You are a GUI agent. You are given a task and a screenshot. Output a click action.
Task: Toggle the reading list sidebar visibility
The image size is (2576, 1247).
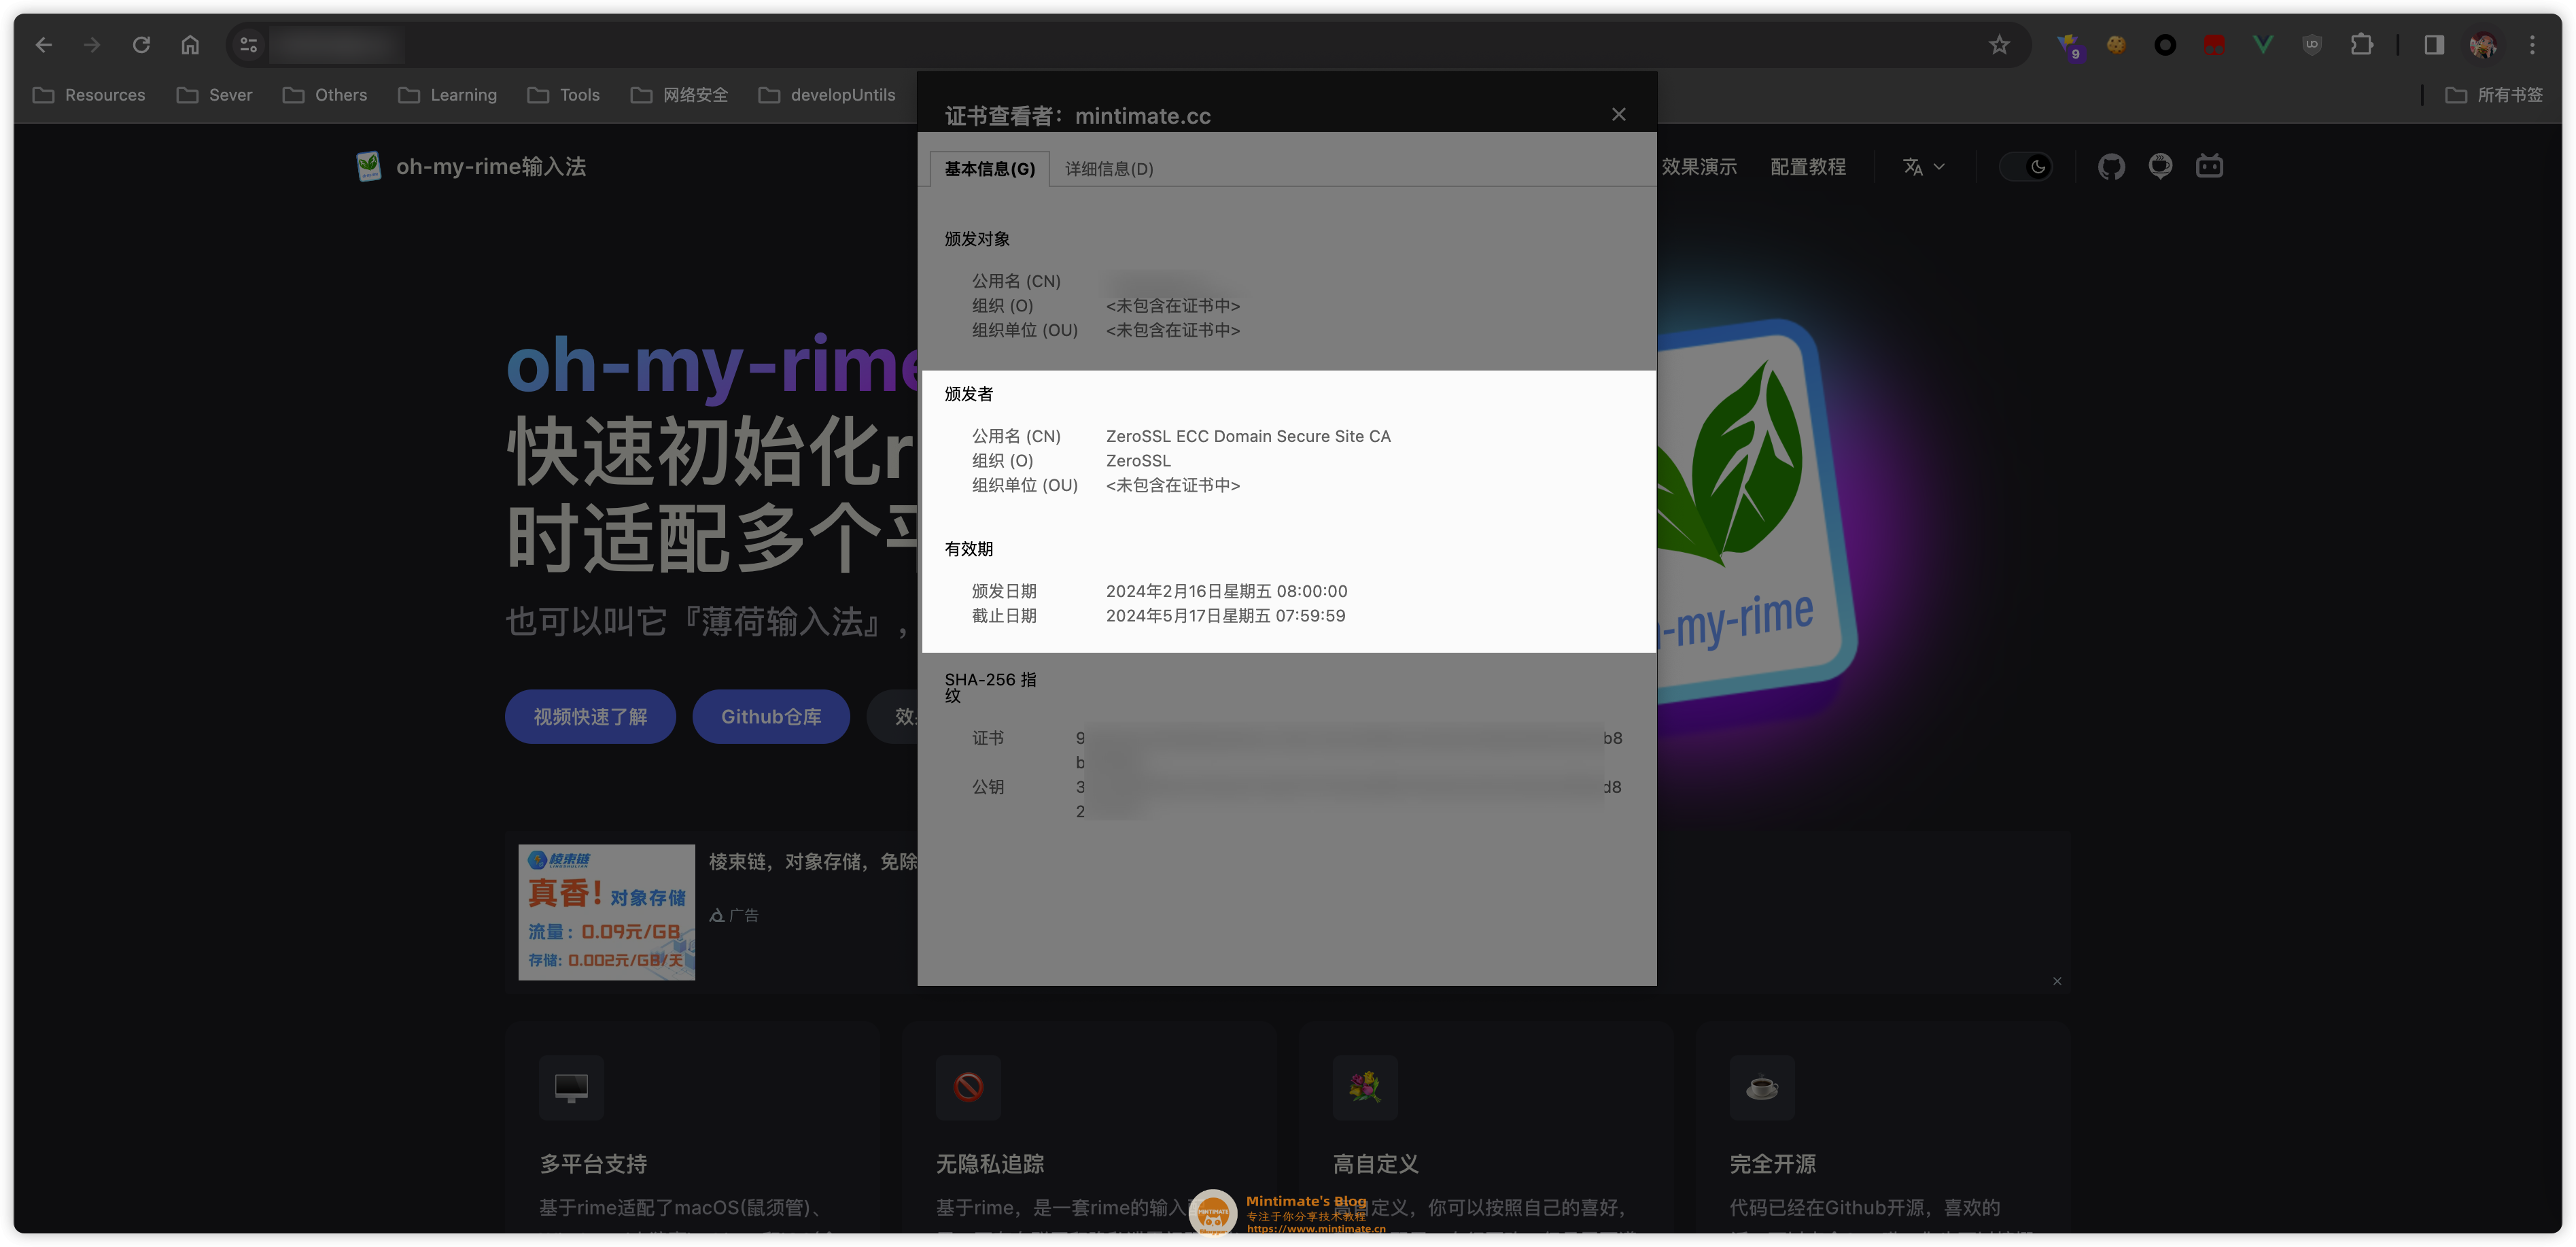click(x=2435, y=43)
